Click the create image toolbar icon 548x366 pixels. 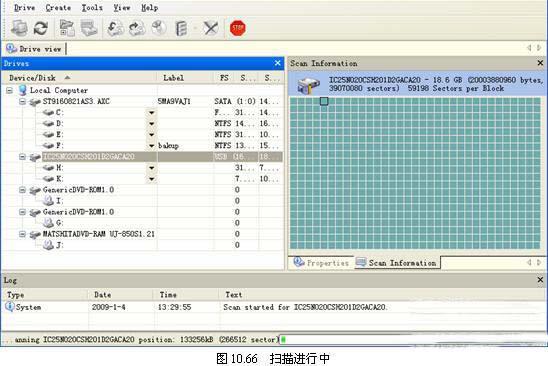tap(137, 28)
